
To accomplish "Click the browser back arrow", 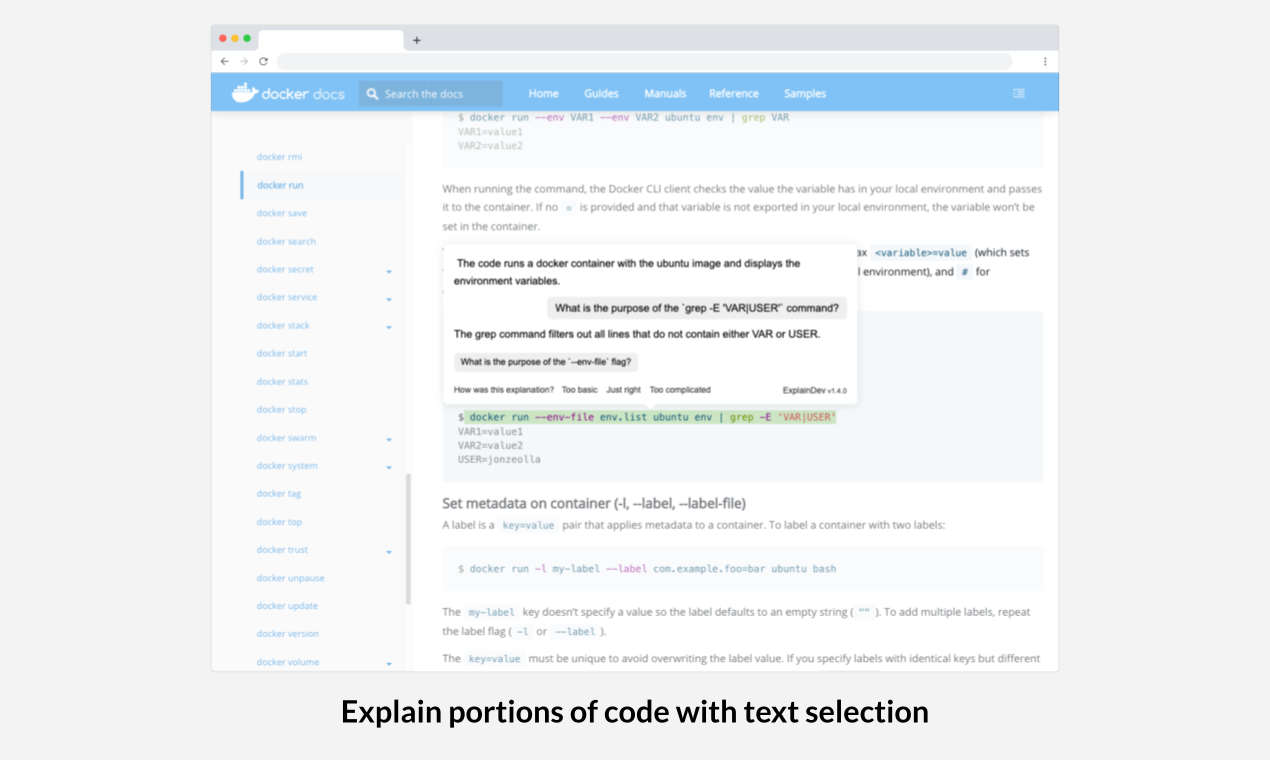I will [x=225, y=61].
